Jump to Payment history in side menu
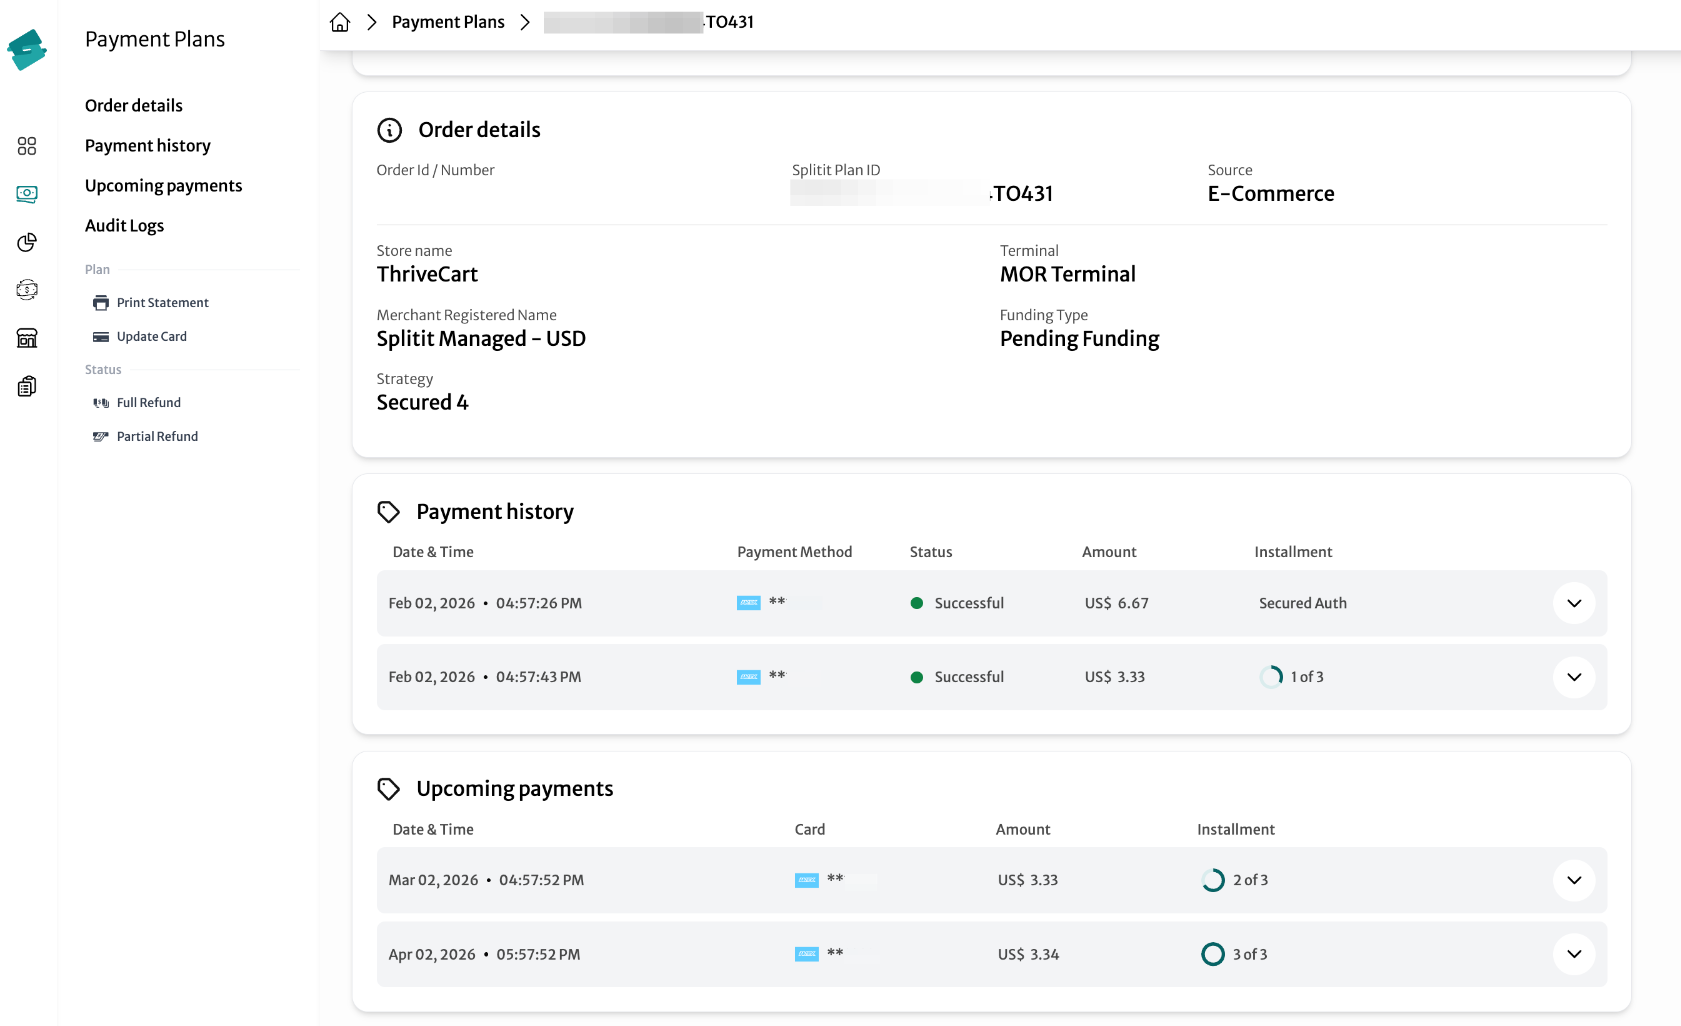 tap(148, 145)
